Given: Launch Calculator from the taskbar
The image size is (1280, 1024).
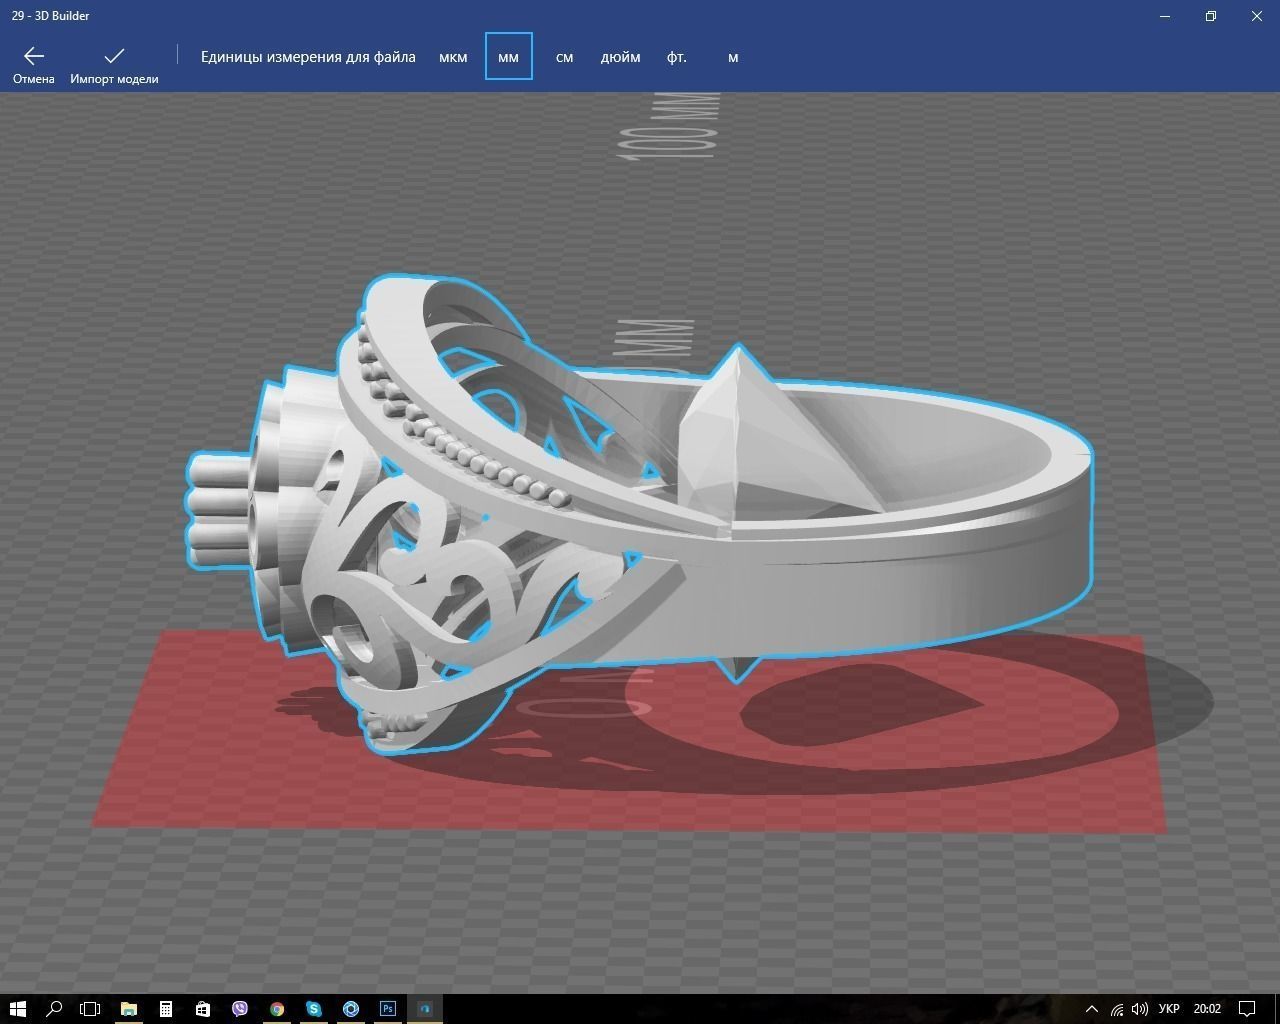Looking at the screenshot, I should click(x=166, y=1009).
